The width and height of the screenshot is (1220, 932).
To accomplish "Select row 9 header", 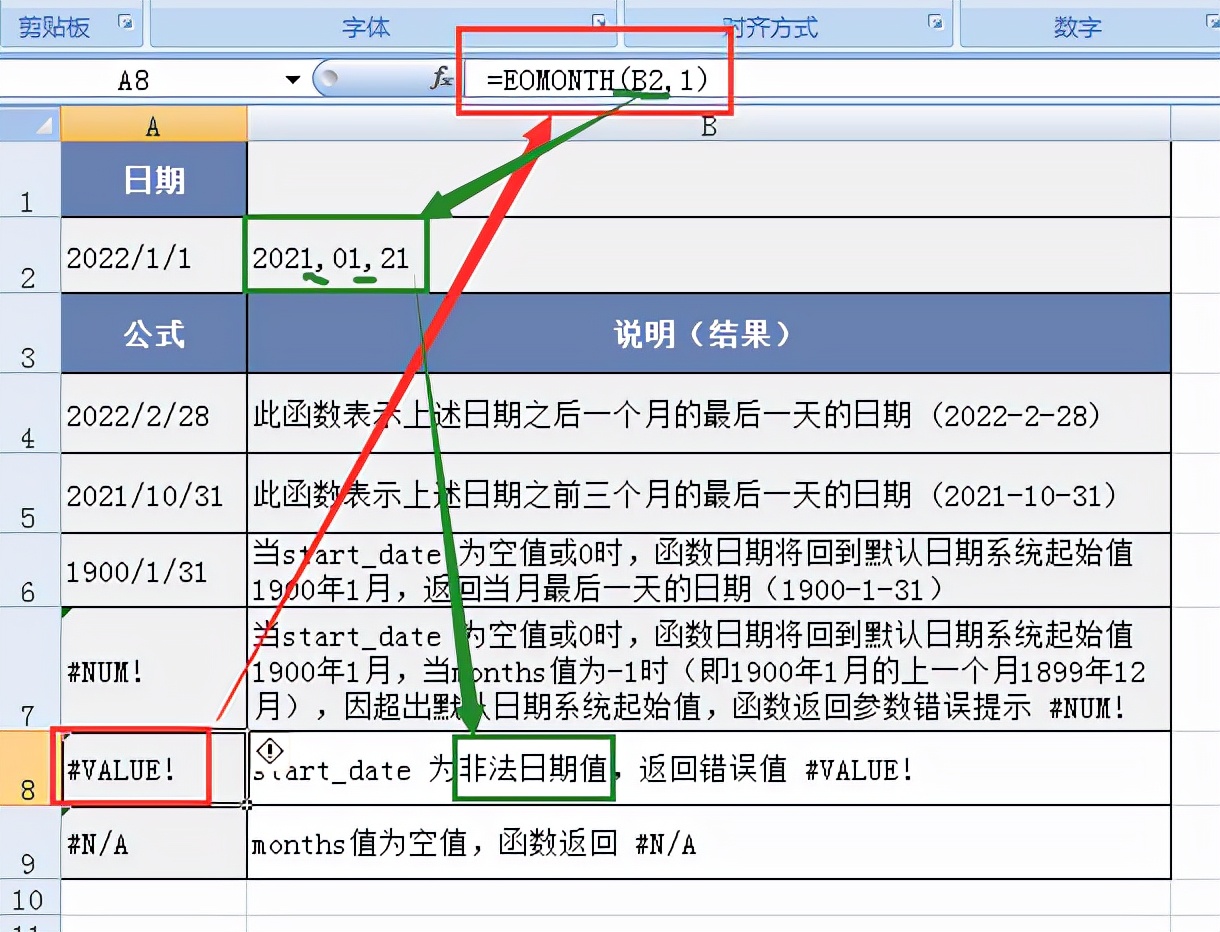I will (x=29, y=843).
